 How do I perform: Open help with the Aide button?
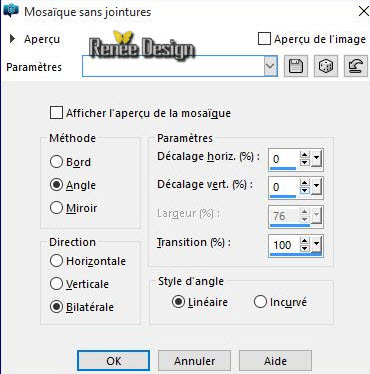point(275,361)
